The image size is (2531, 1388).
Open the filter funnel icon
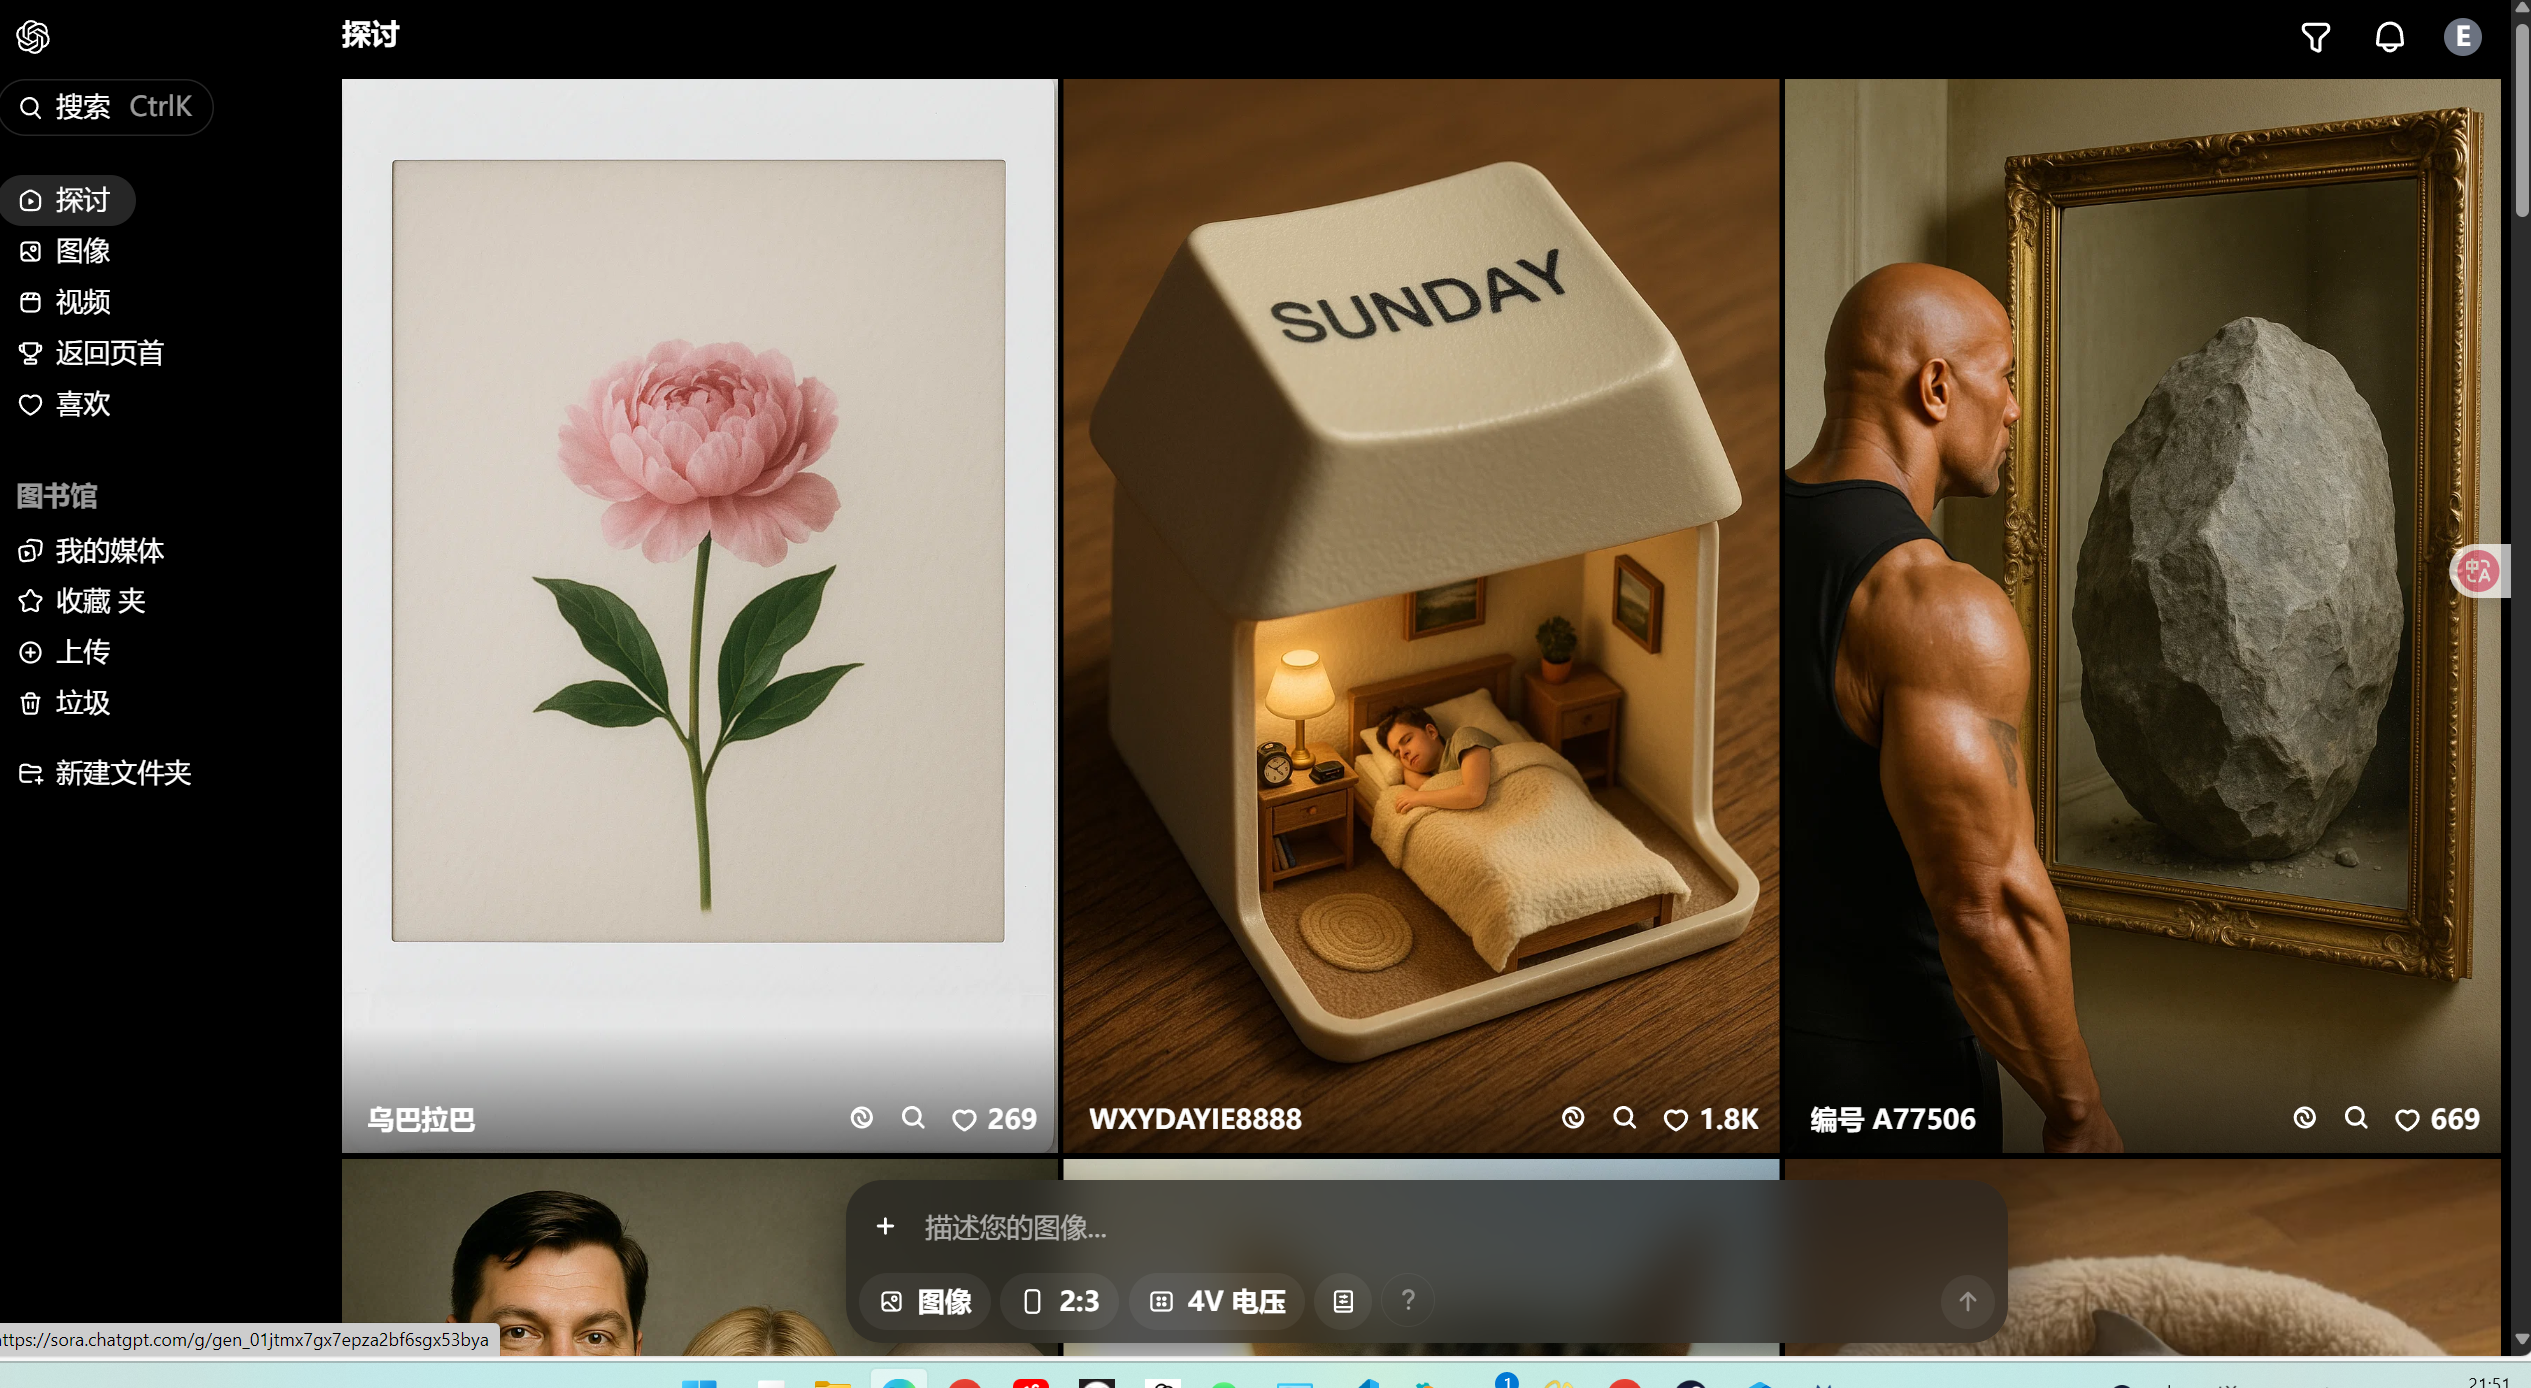click(2315, 38)
